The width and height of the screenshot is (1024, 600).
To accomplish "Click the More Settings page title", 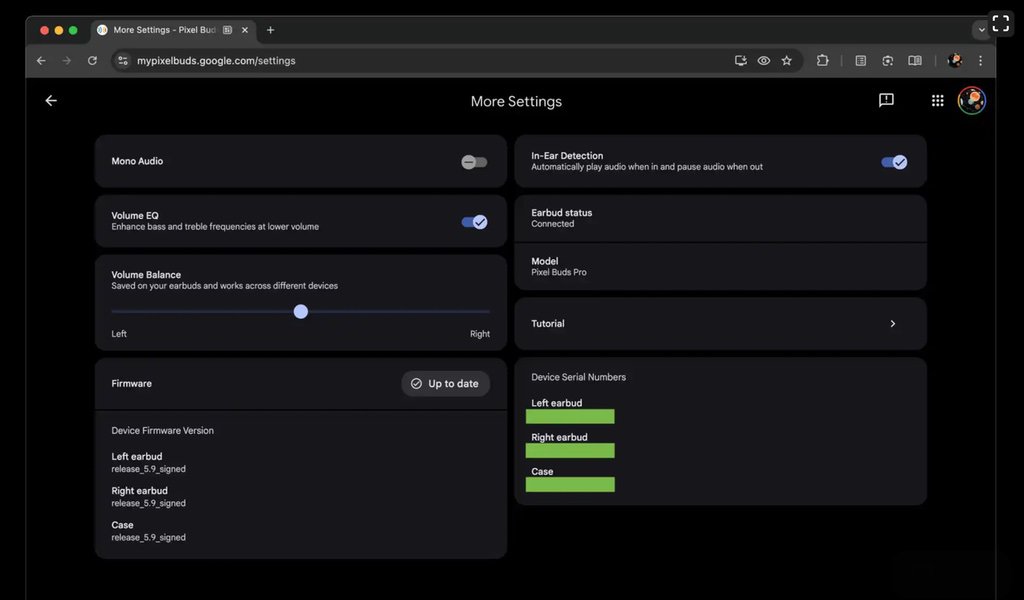I will 516,101.
